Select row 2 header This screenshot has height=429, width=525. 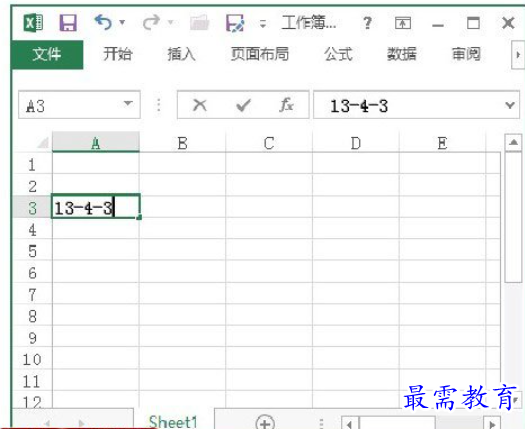32,186
